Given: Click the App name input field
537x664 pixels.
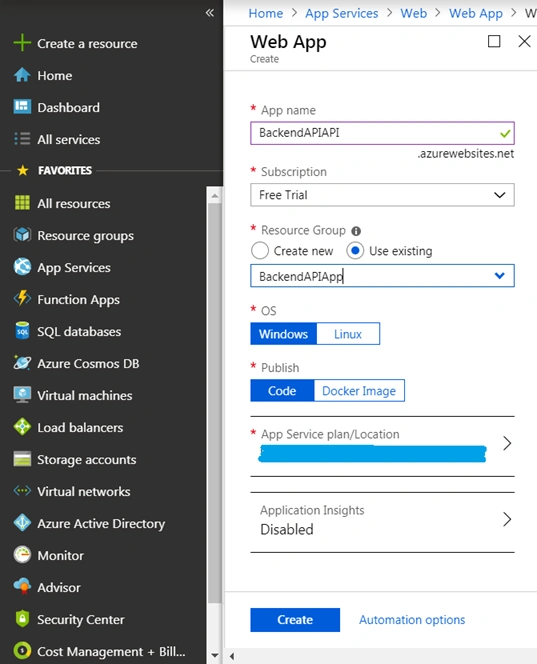Looking at the screenshot, I should point(382,133).
